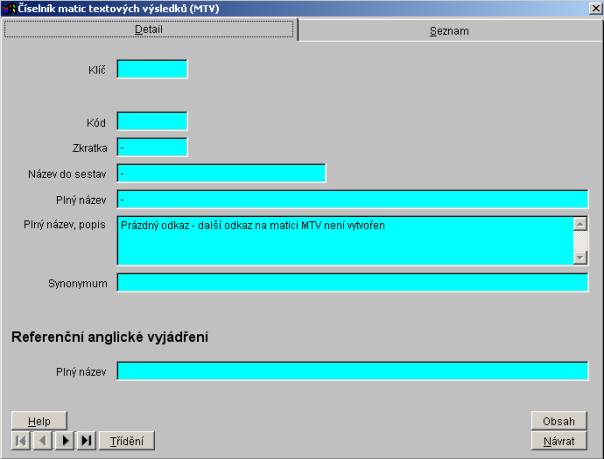
Task: Jump to the last record
Action: (x=87, y=440)
